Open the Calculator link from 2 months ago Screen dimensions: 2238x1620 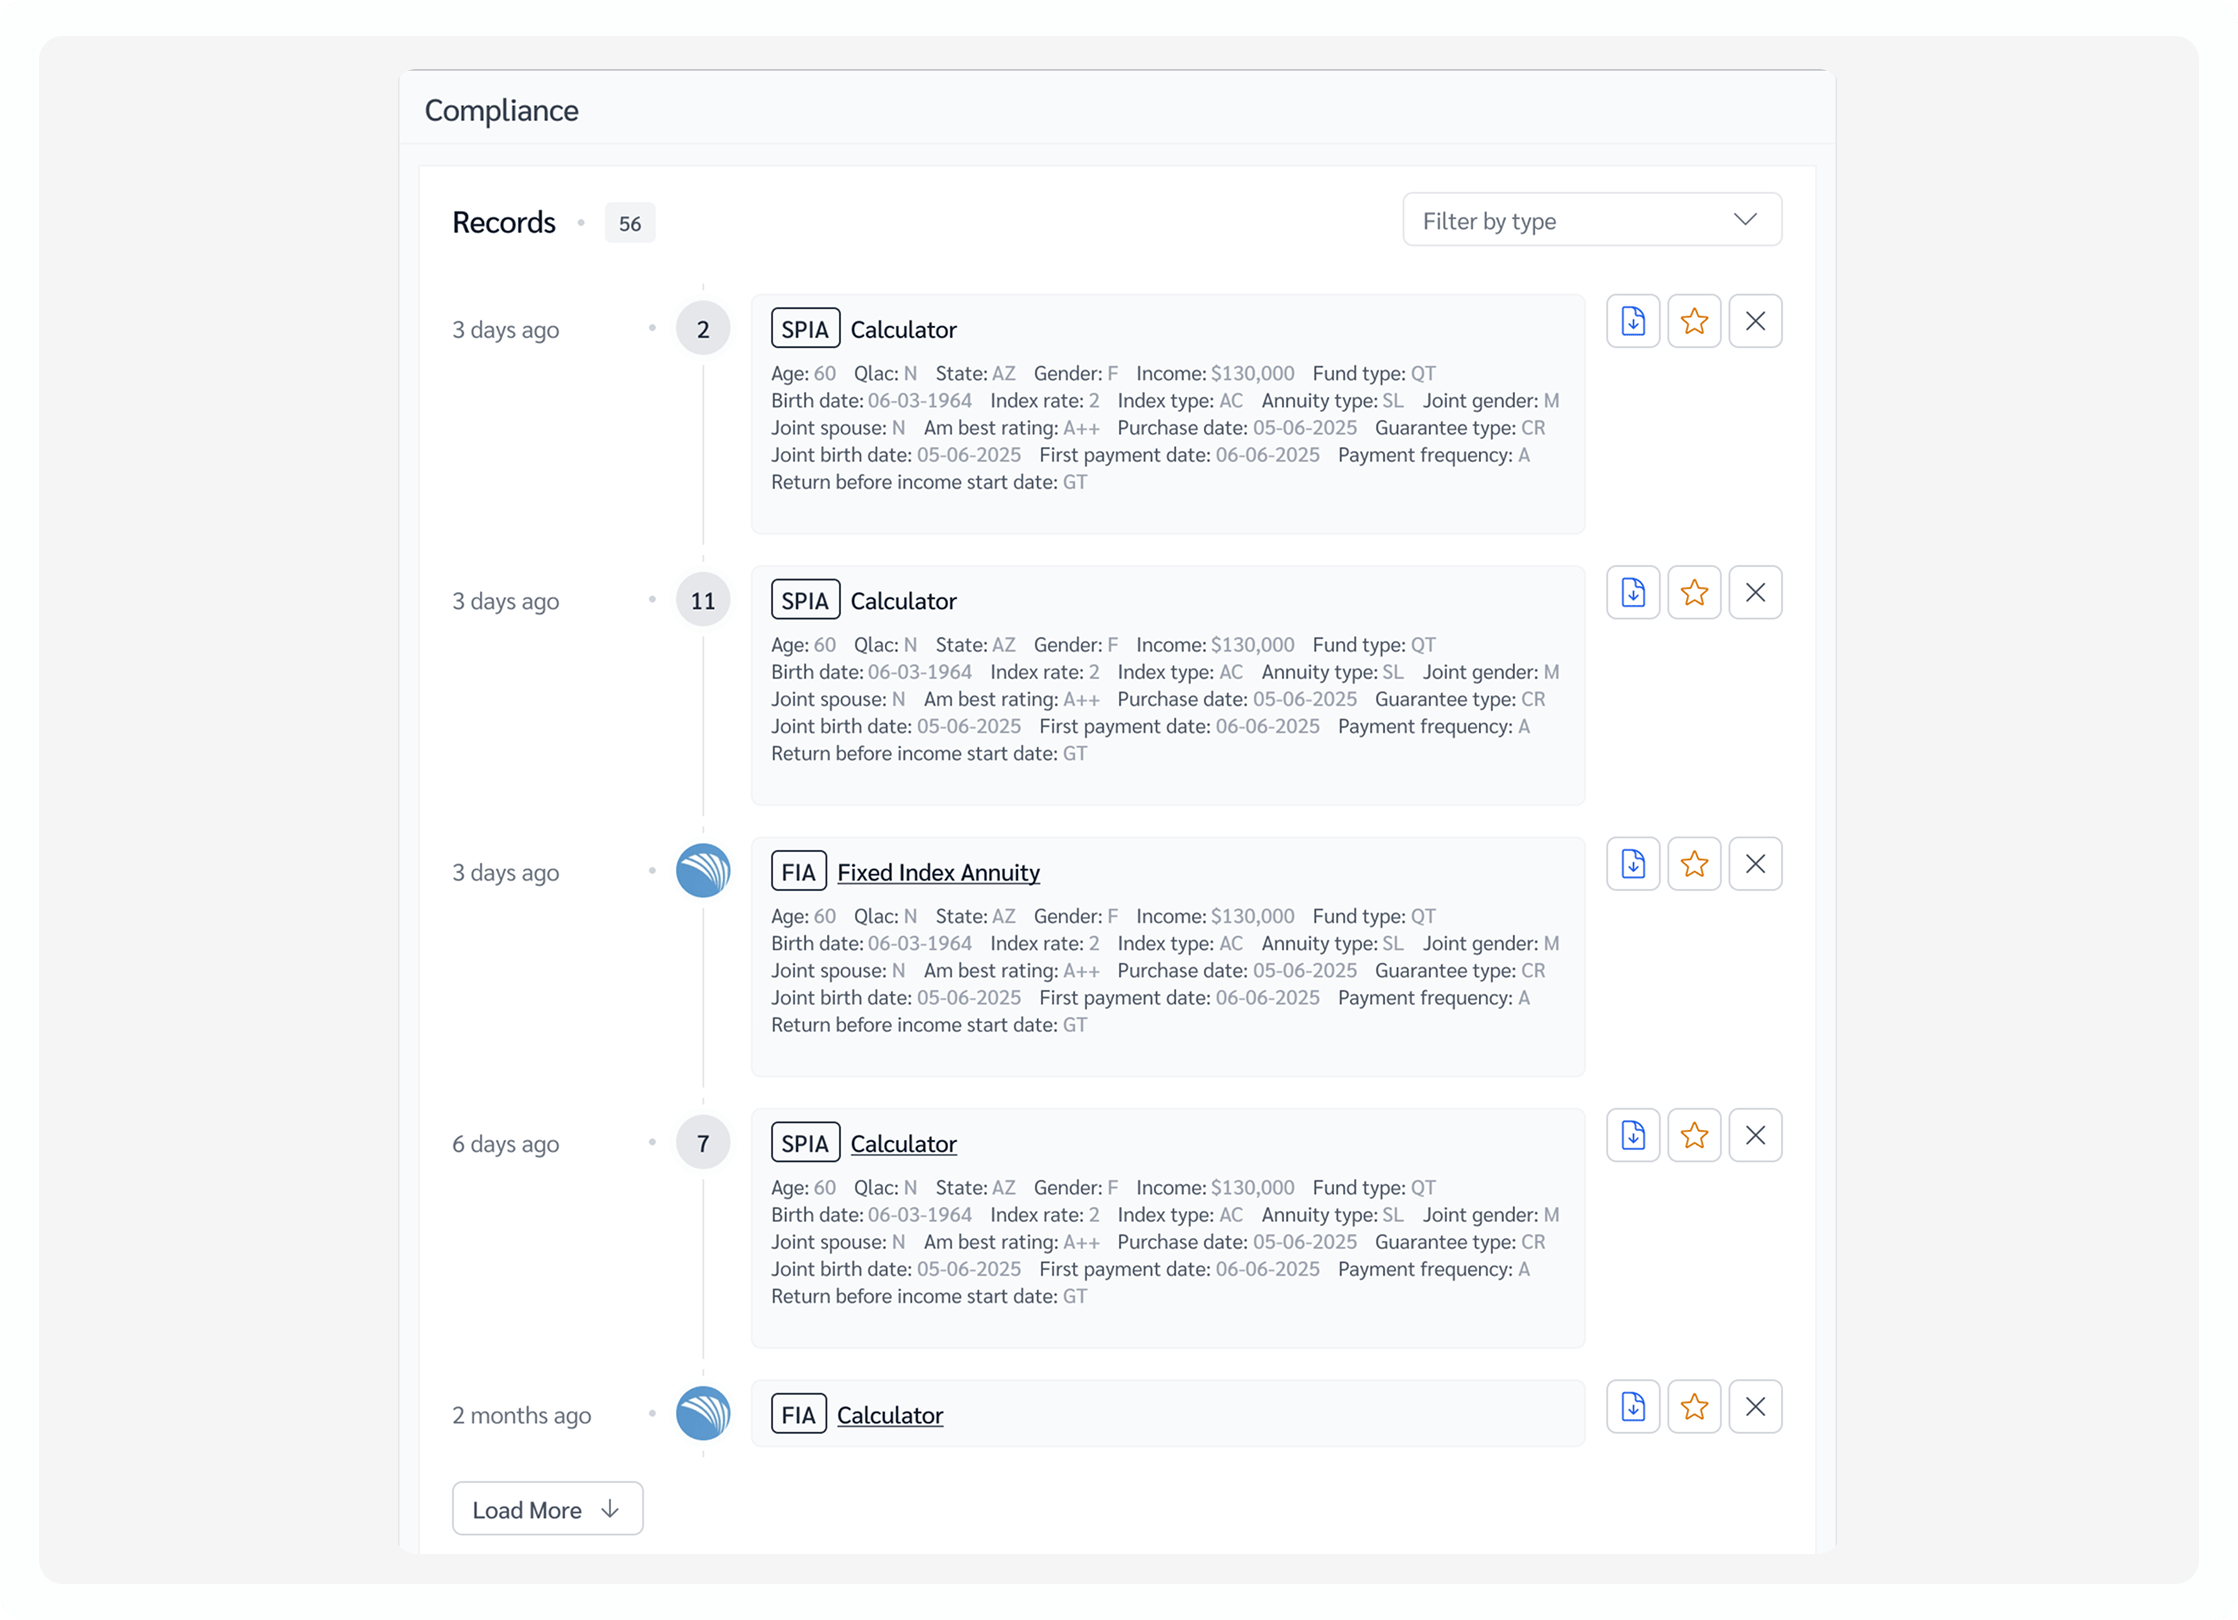click(x=889, y=1415)
